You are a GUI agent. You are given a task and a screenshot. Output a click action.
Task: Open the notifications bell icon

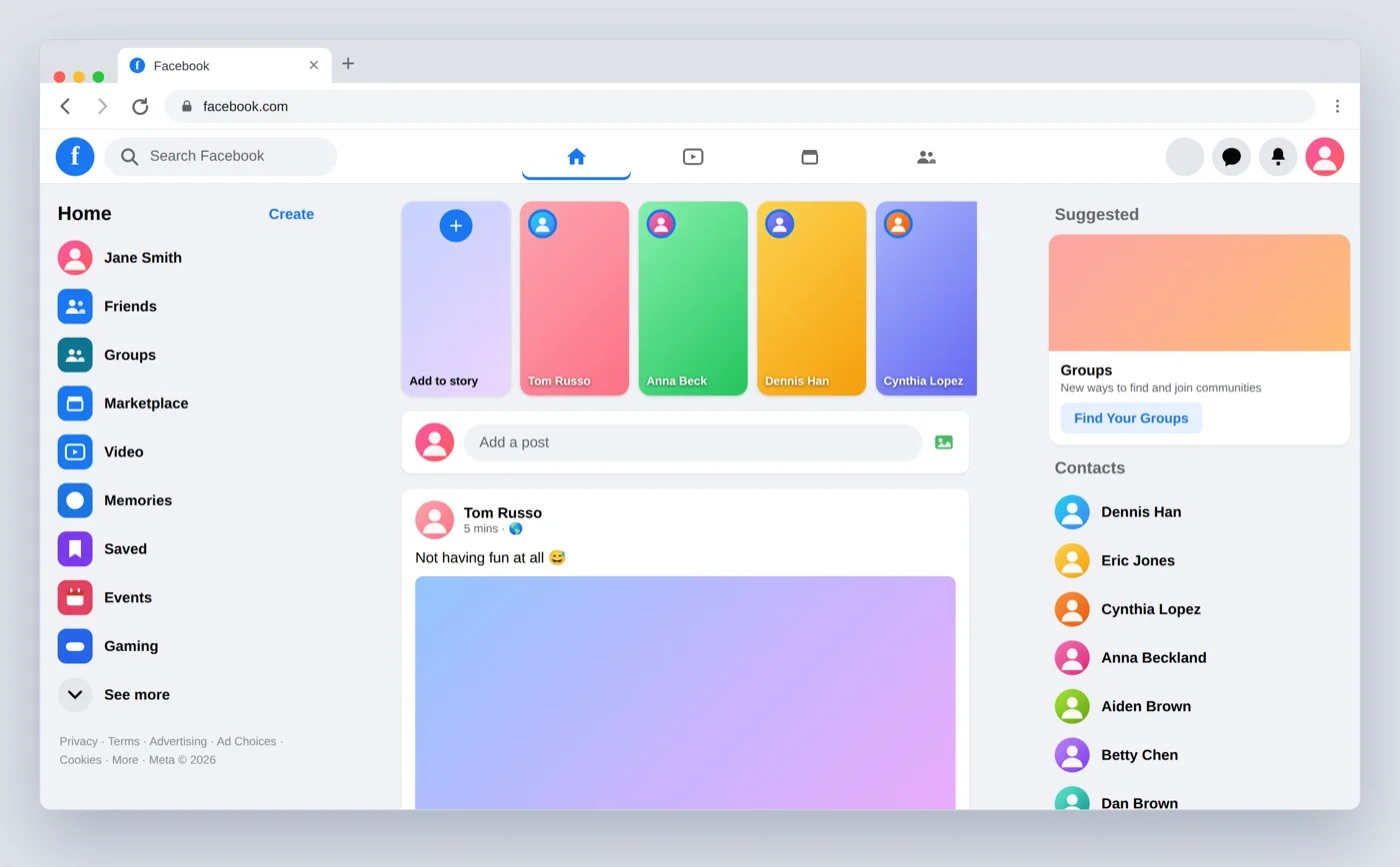(x=1278, y=157)
